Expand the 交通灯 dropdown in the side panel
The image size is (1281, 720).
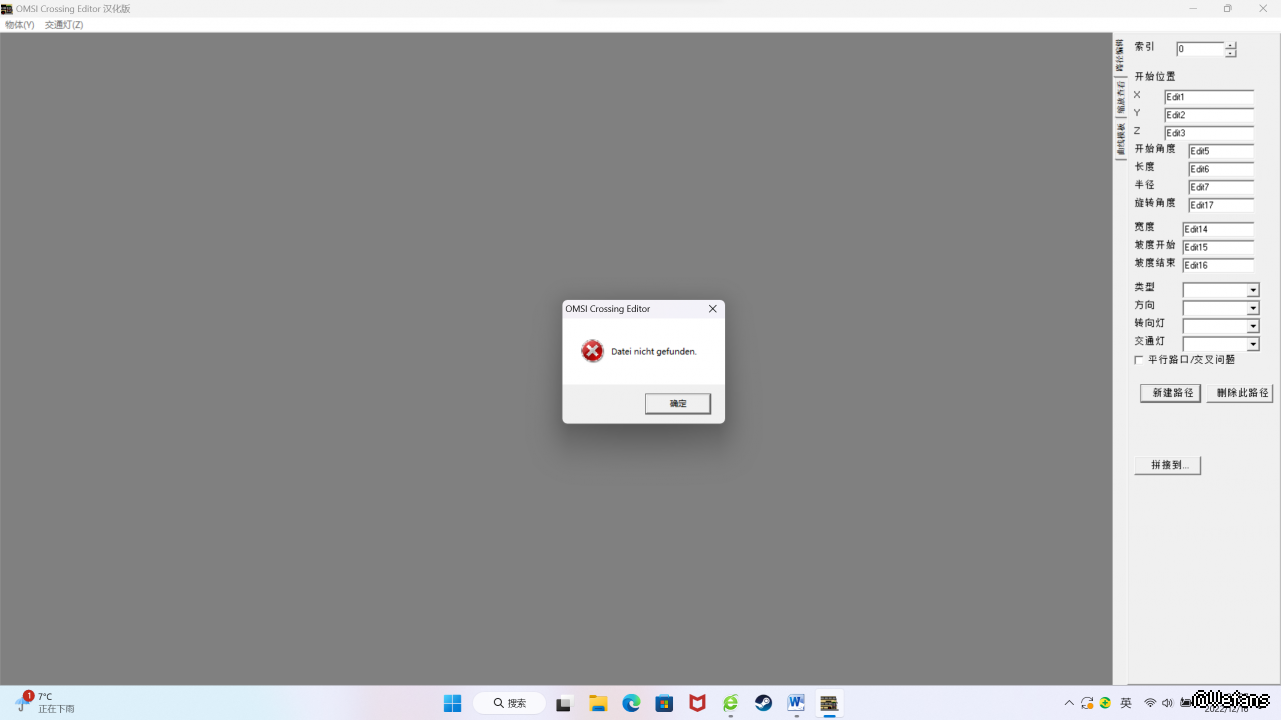point(1253,344)
